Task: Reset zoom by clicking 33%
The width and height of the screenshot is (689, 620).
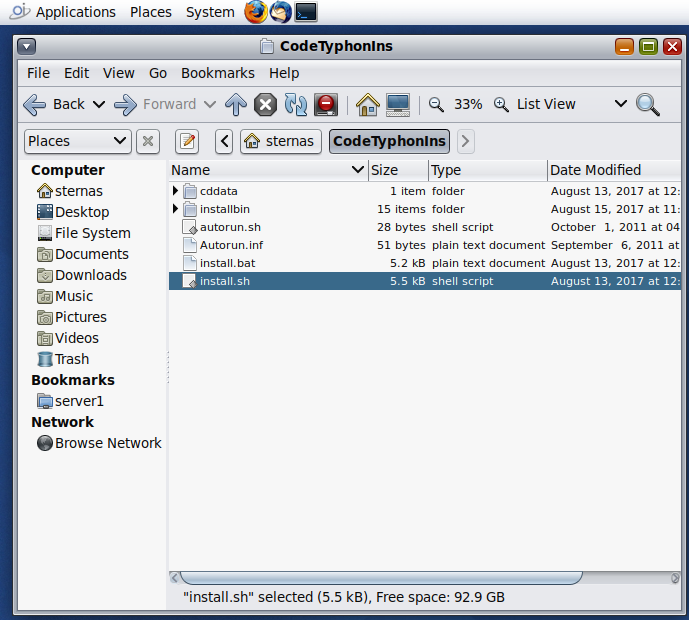Action: pyautogui.click(x=468, y=105)
